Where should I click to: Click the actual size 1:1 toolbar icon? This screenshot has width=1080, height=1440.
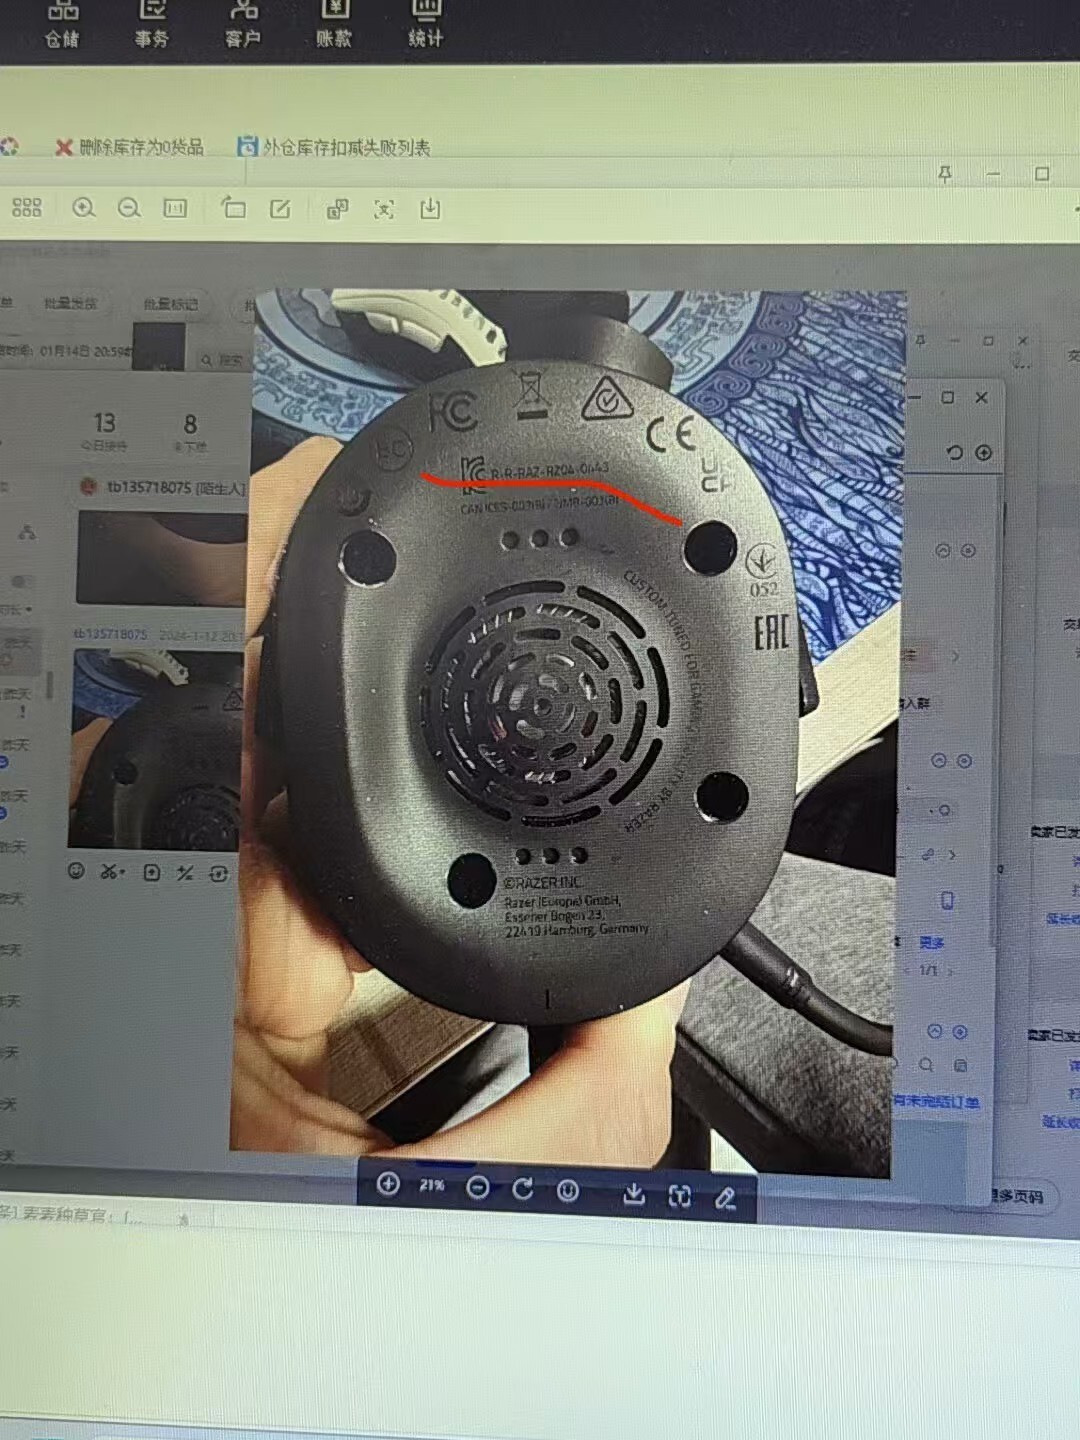[x=175, y=208]
